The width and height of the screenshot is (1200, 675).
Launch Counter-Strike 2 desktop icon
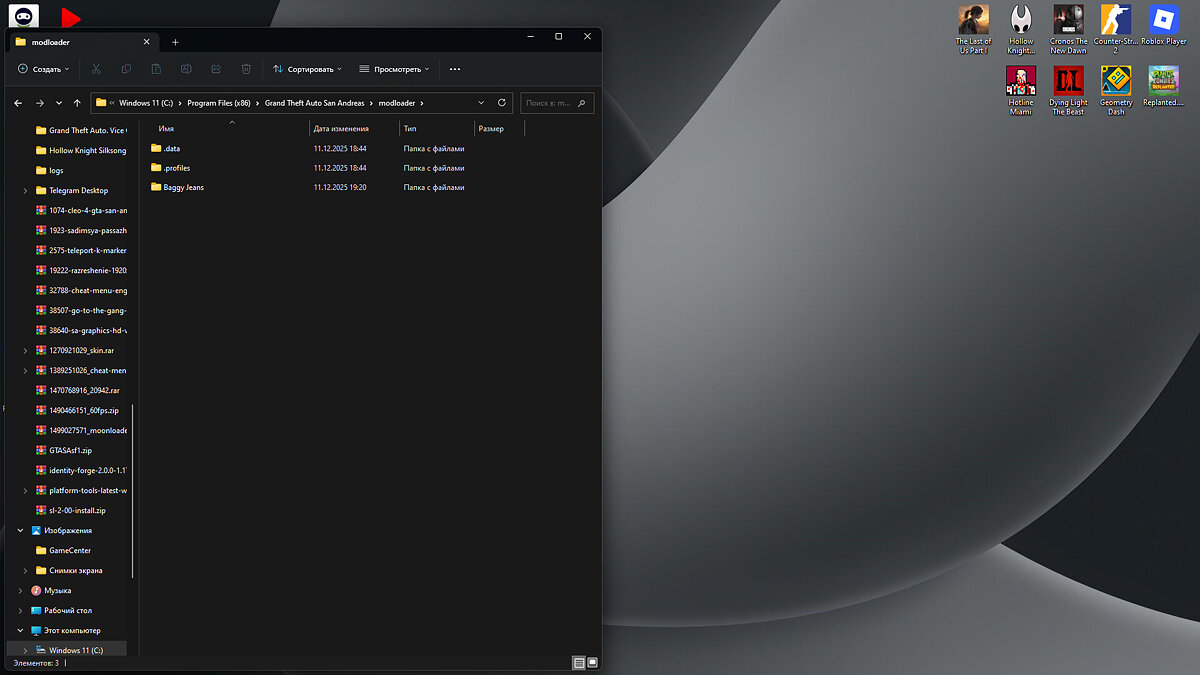click(1116, 28)
